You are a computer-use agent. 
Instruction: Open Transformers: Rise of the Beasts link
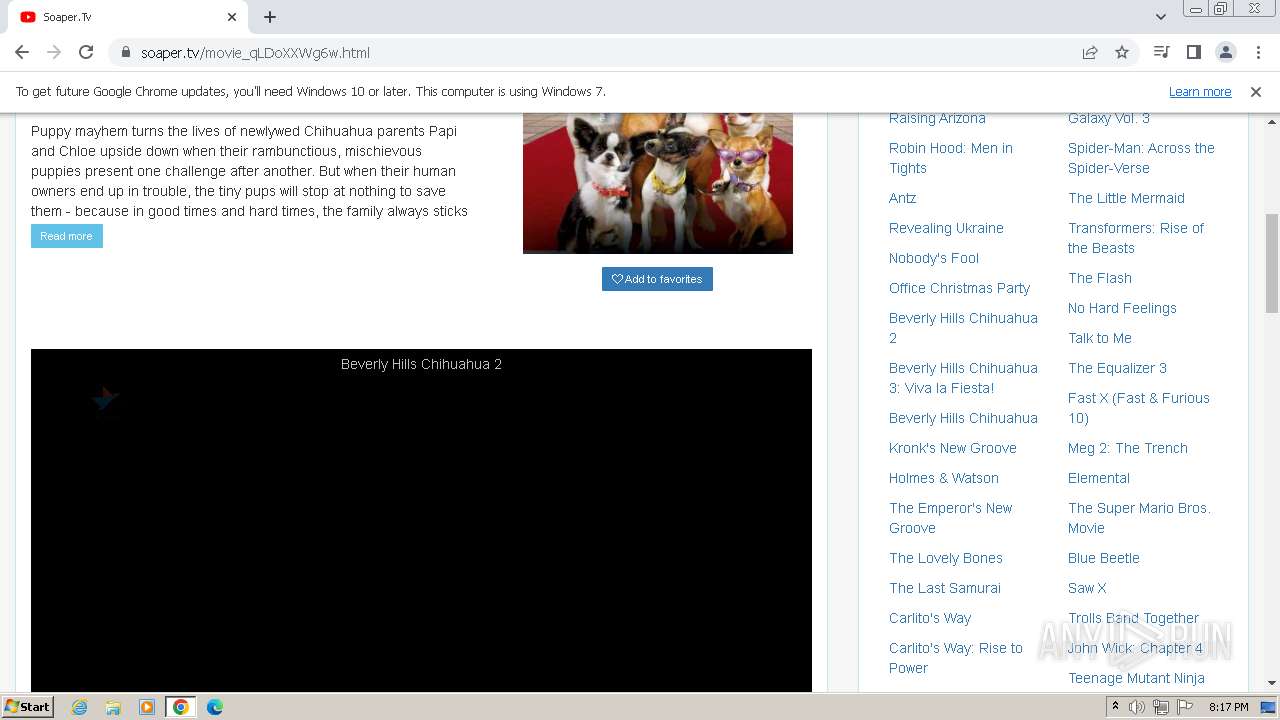[x=1135, y=238]
